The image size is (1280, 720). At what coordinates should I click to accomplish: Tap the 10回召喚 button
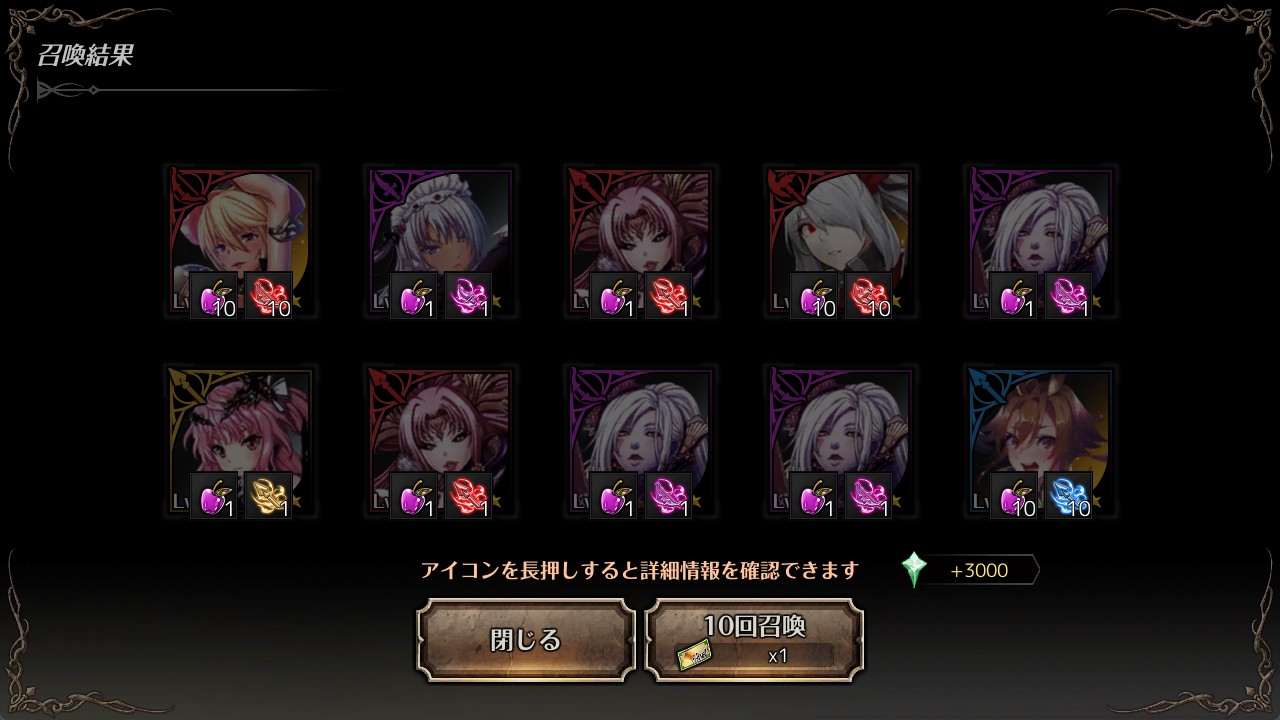pos(754,640)
